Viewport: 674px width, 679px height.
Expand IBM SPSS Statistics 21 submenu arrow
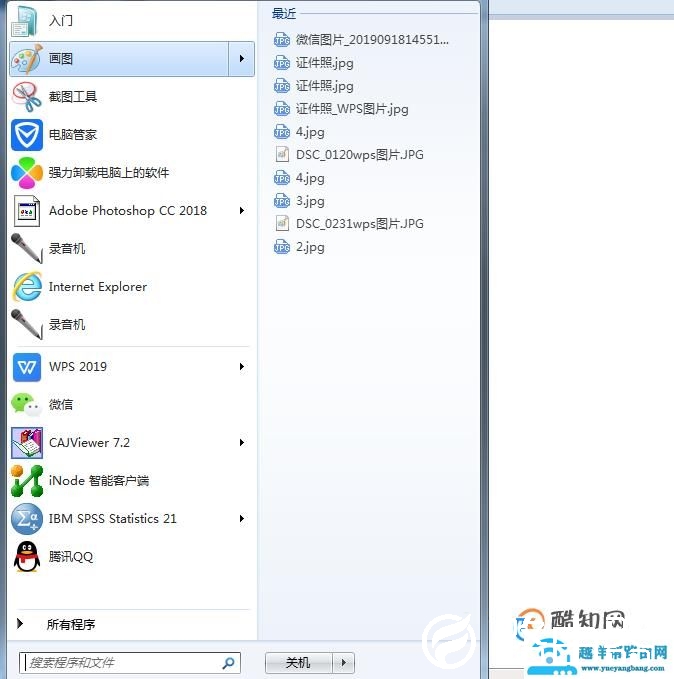tap(242, 519)
